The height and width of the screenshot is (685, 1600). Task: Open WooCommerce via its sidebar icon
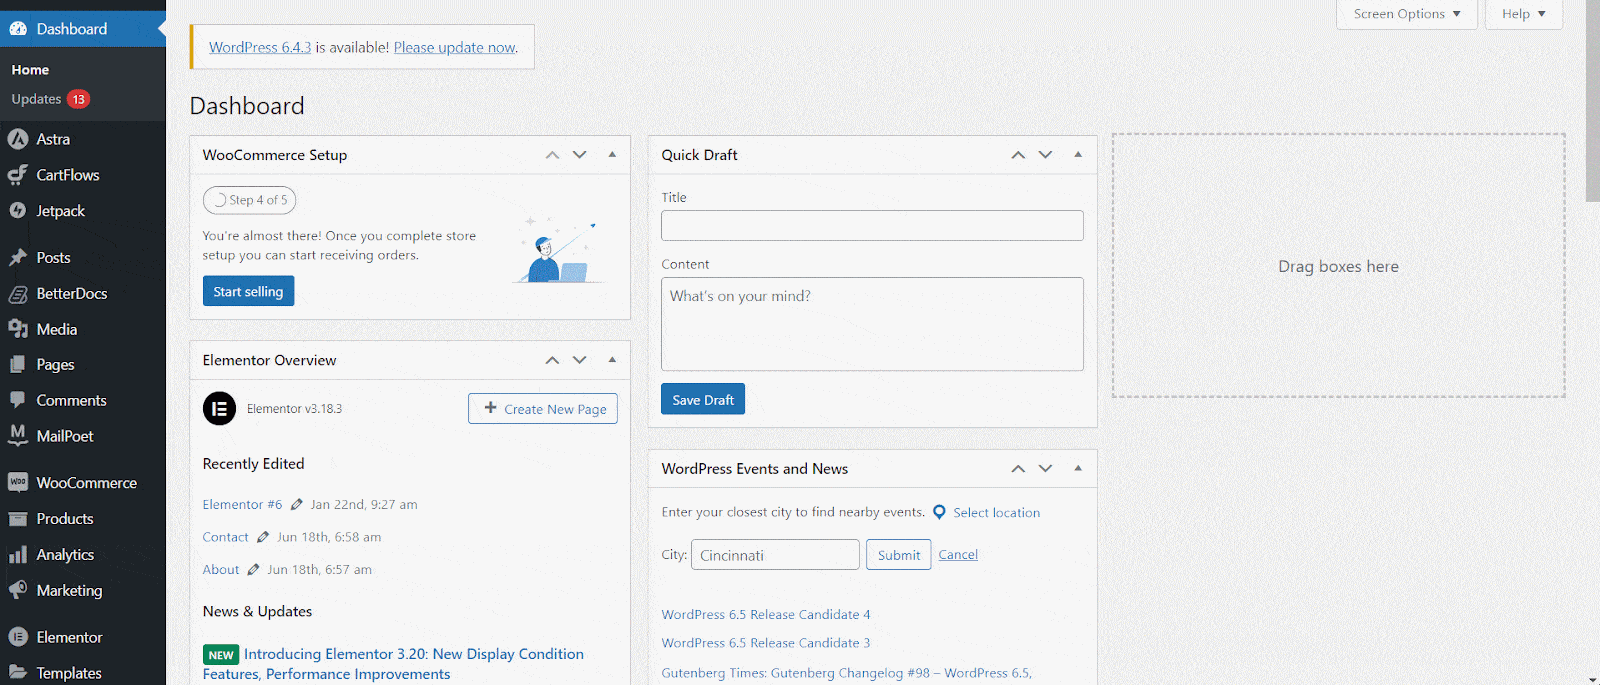click(x=18, y=483)
